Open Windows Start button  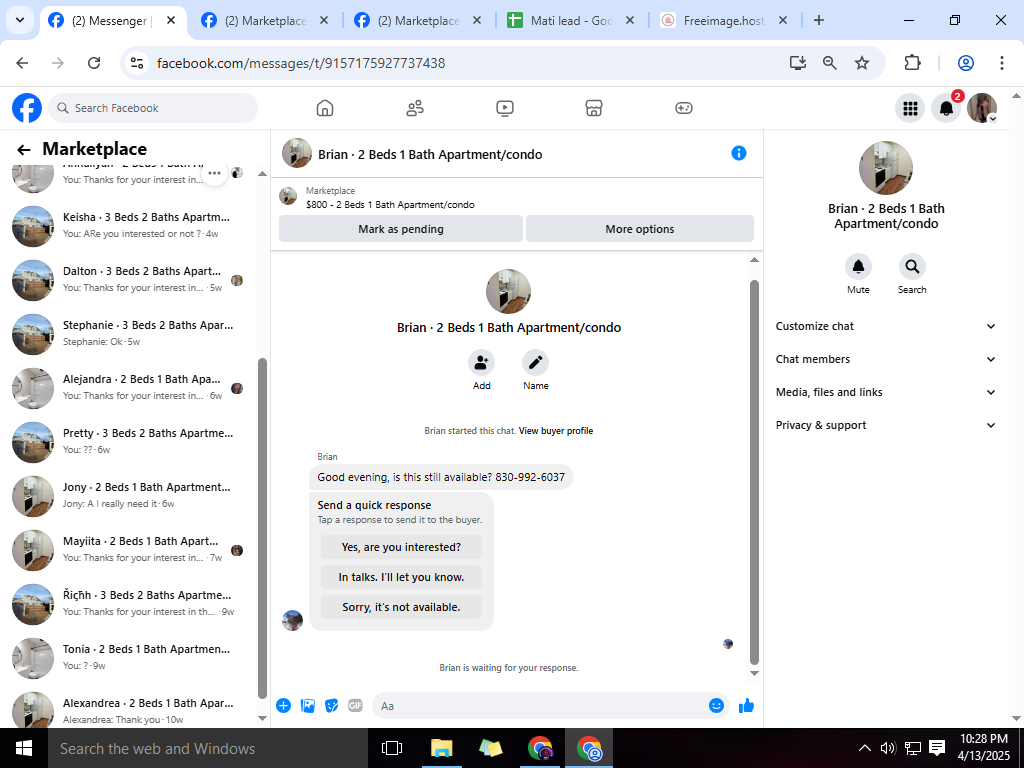pos(24,748)
